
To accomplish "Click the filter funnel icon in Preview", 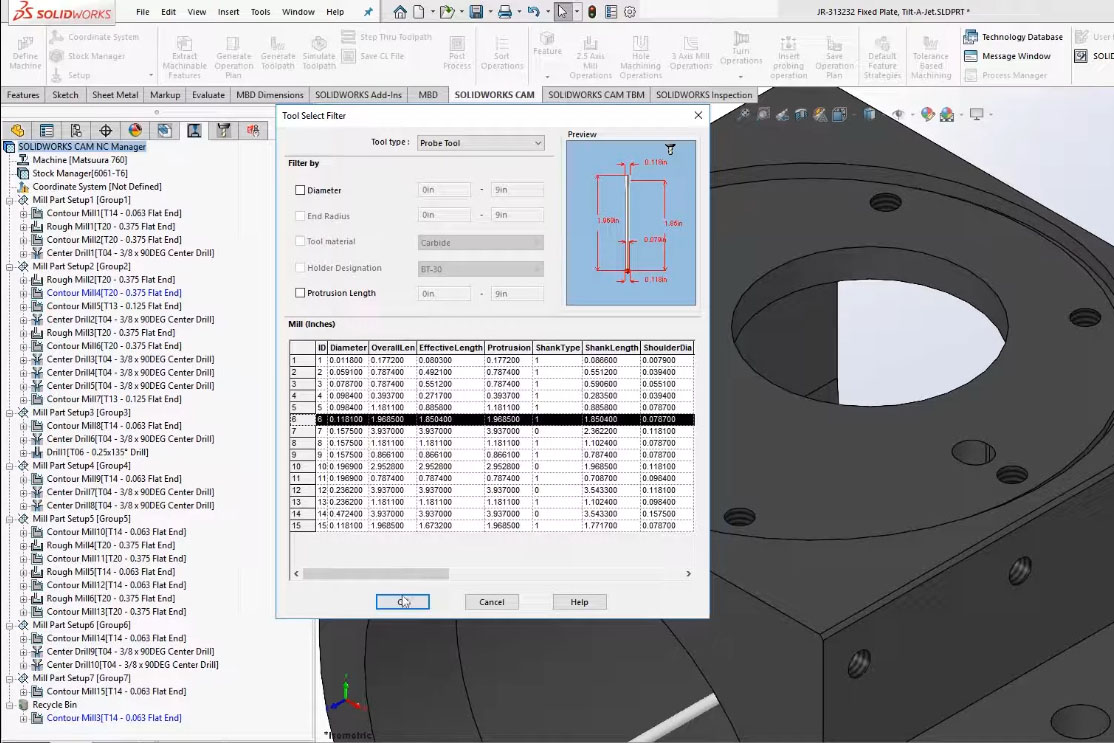I will click(670, 149).
